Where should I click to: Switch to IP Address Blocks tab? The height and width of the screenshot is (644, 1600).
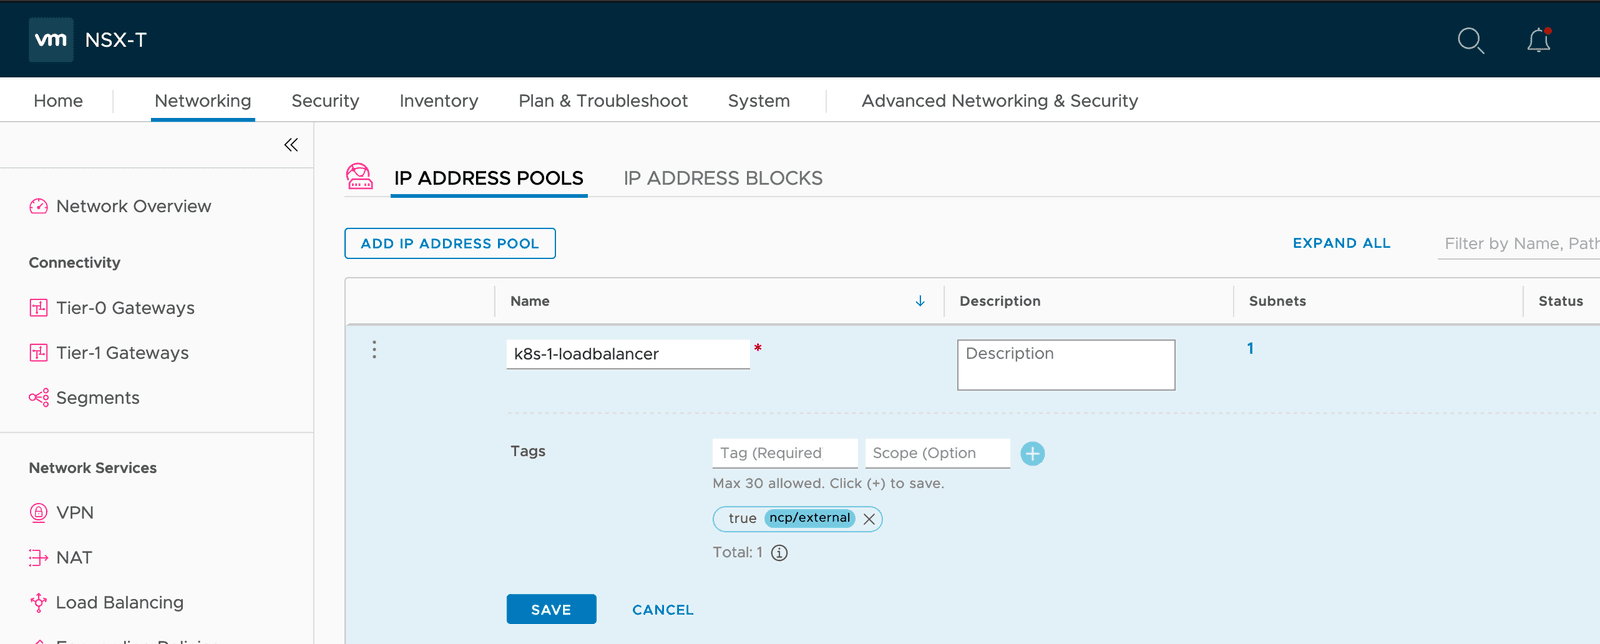click(x=722, y=178)
